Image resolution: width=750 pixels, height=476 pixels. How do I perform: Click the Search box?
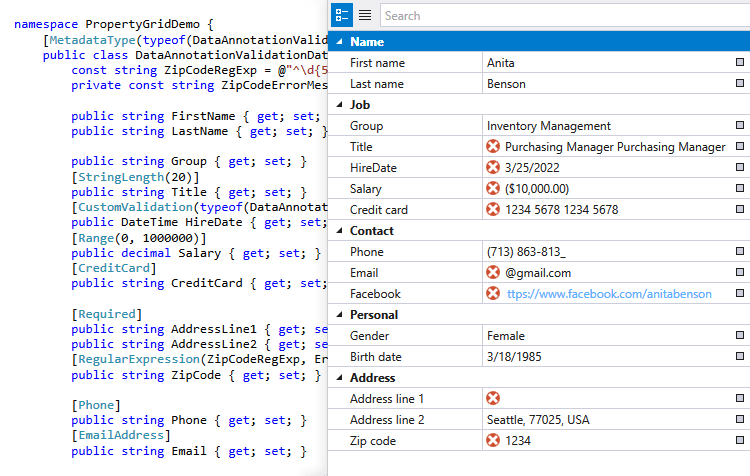pos(560,15)
